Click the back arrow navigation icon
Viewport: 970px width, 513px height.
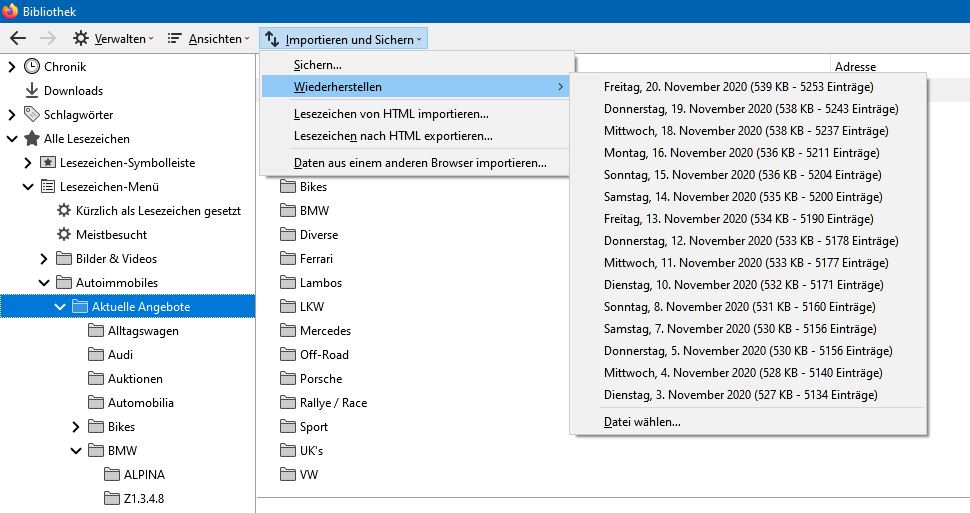coord(17,39)
